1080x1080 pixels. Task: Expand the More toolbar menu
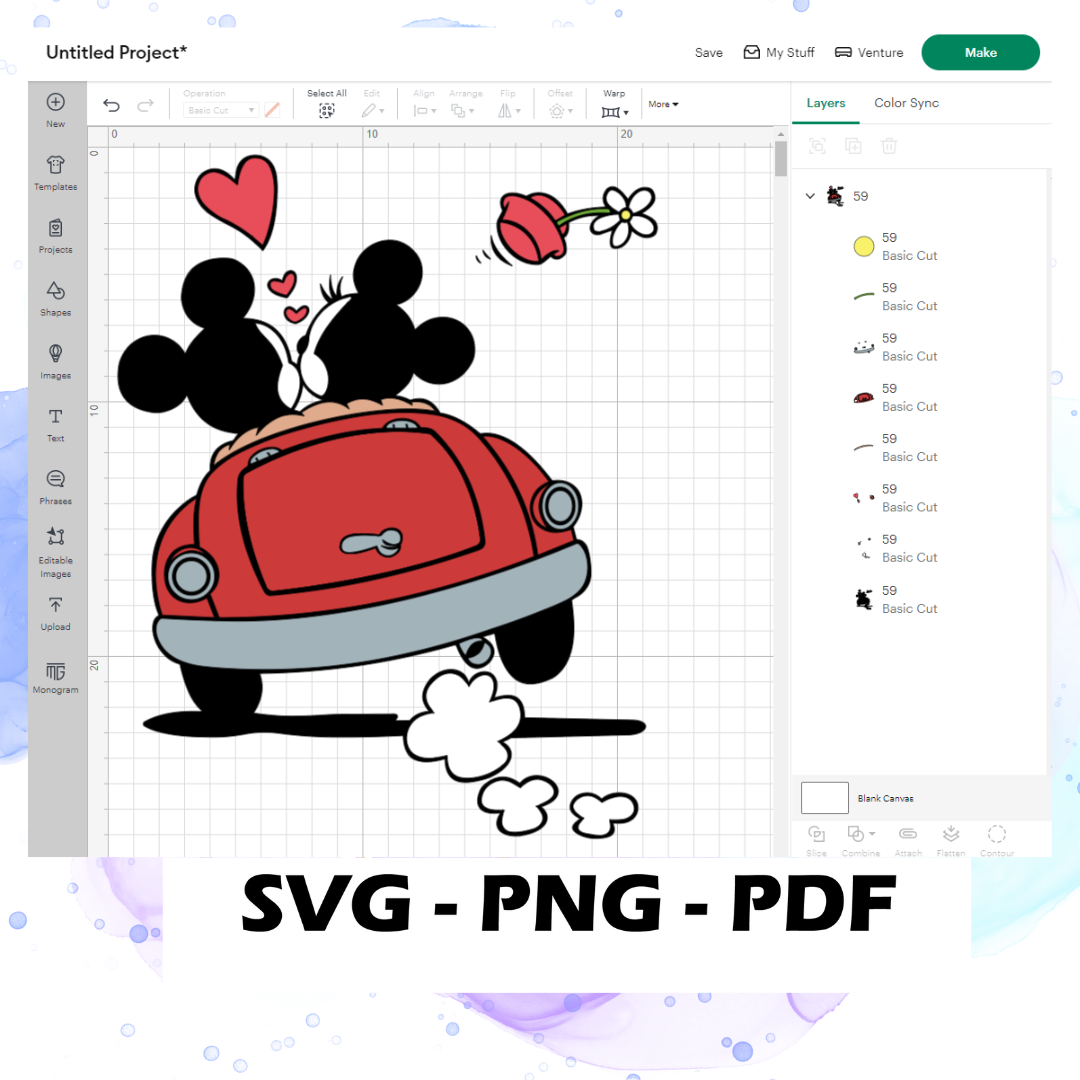pos(663,104)
